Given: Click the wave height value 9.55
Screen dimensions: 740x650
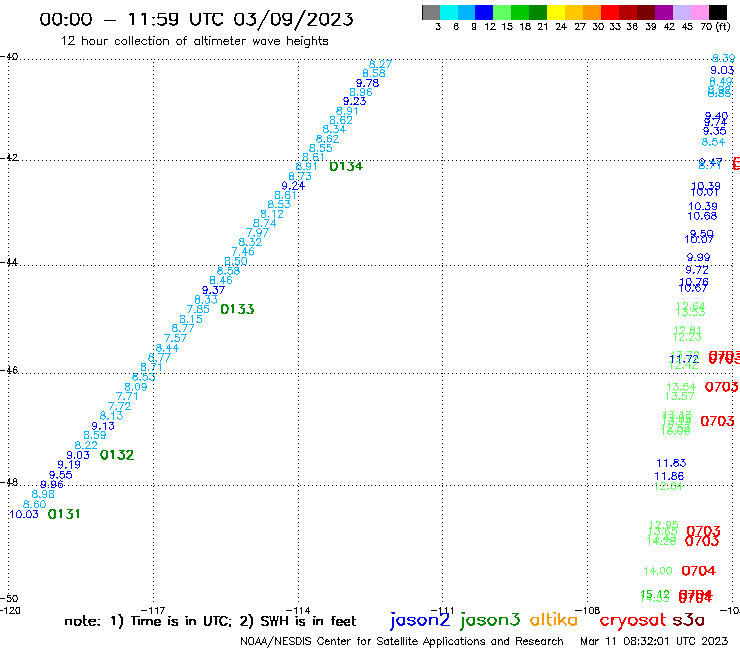Looking at the screenshot, I should click(x=61, y=475).
